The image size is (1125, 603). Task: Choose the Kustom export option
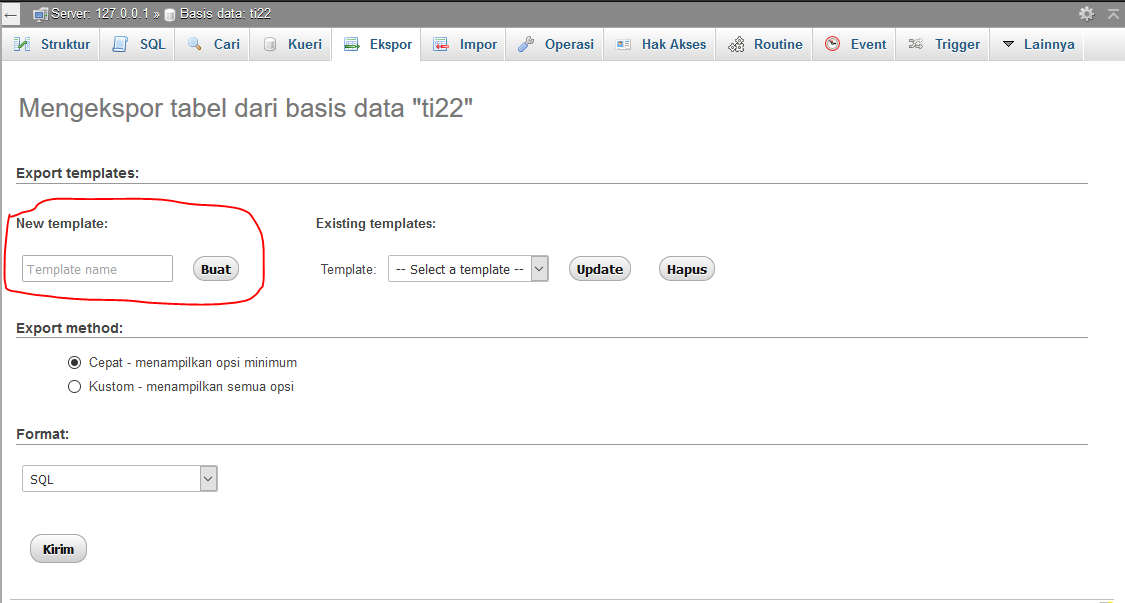click(75, 386)
